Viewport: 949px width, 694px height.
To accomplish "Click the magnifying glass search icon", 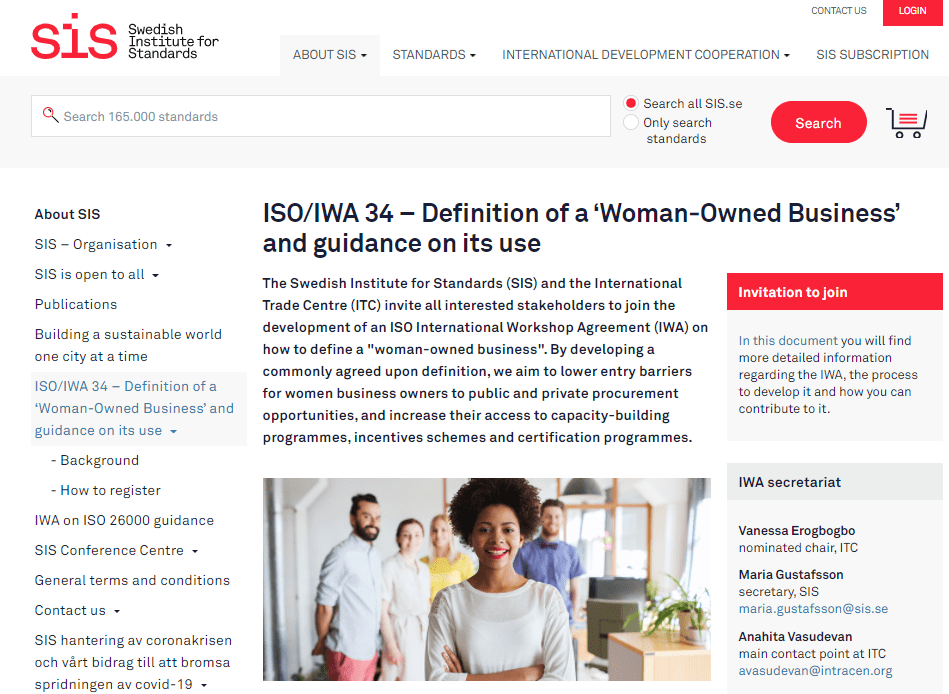I will 50,116.
